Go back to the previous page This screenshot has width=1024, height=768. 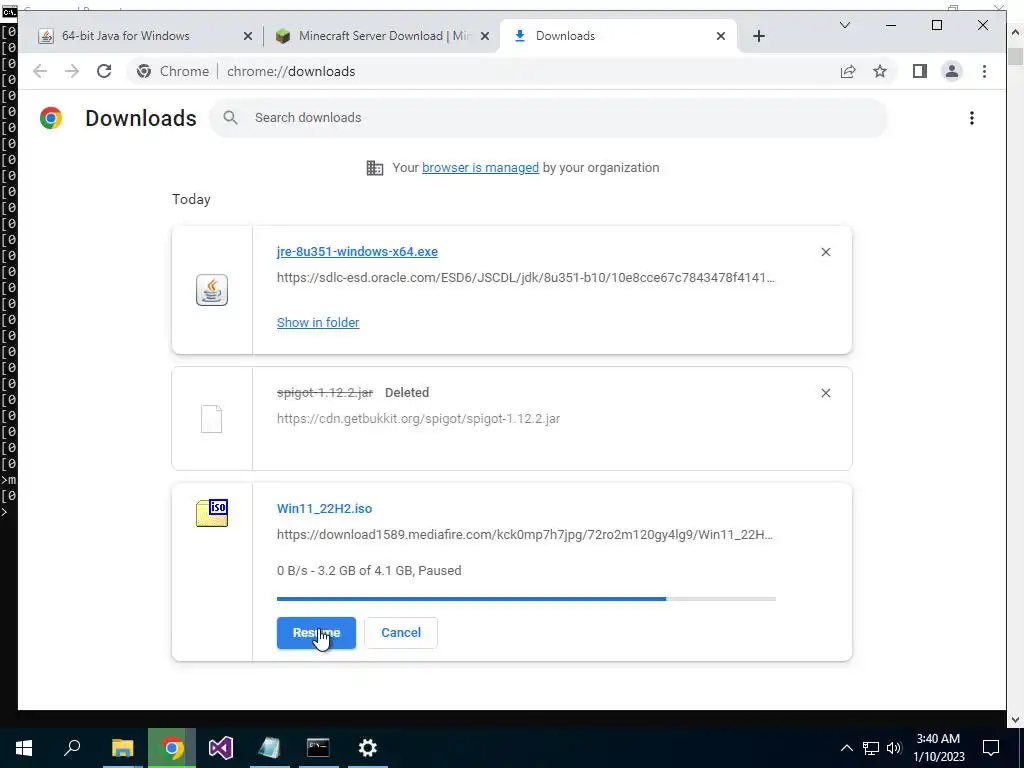tap(40, 71)
